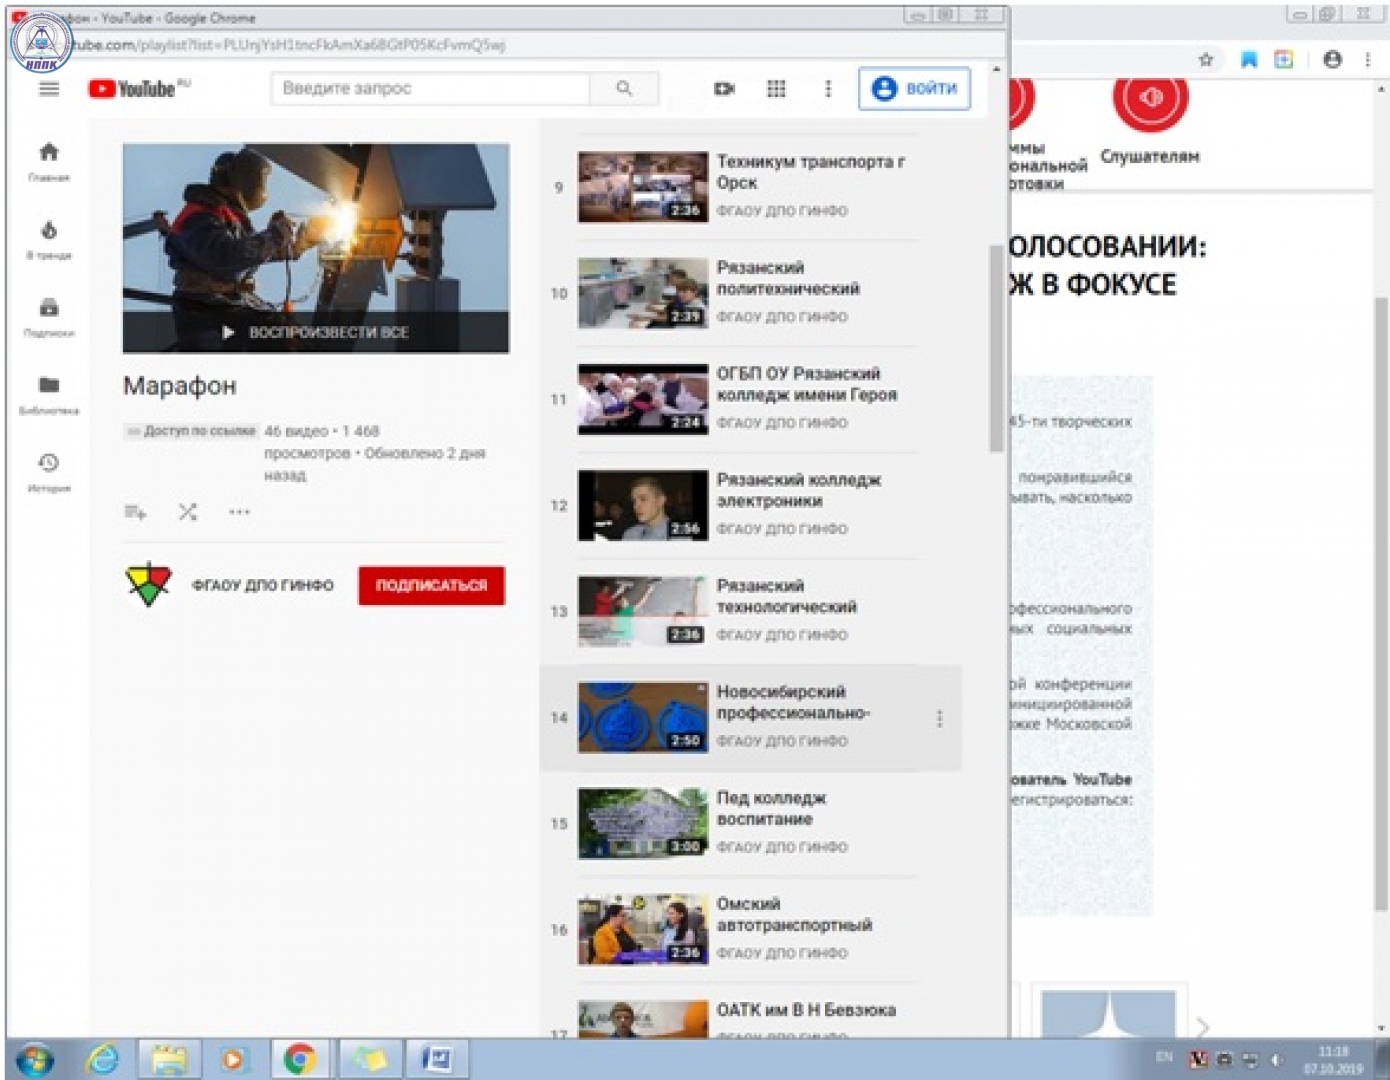Launch Internet Explorer from the taskbar
This screenshot has width=1390, height=1080.
click(103, 1058)
